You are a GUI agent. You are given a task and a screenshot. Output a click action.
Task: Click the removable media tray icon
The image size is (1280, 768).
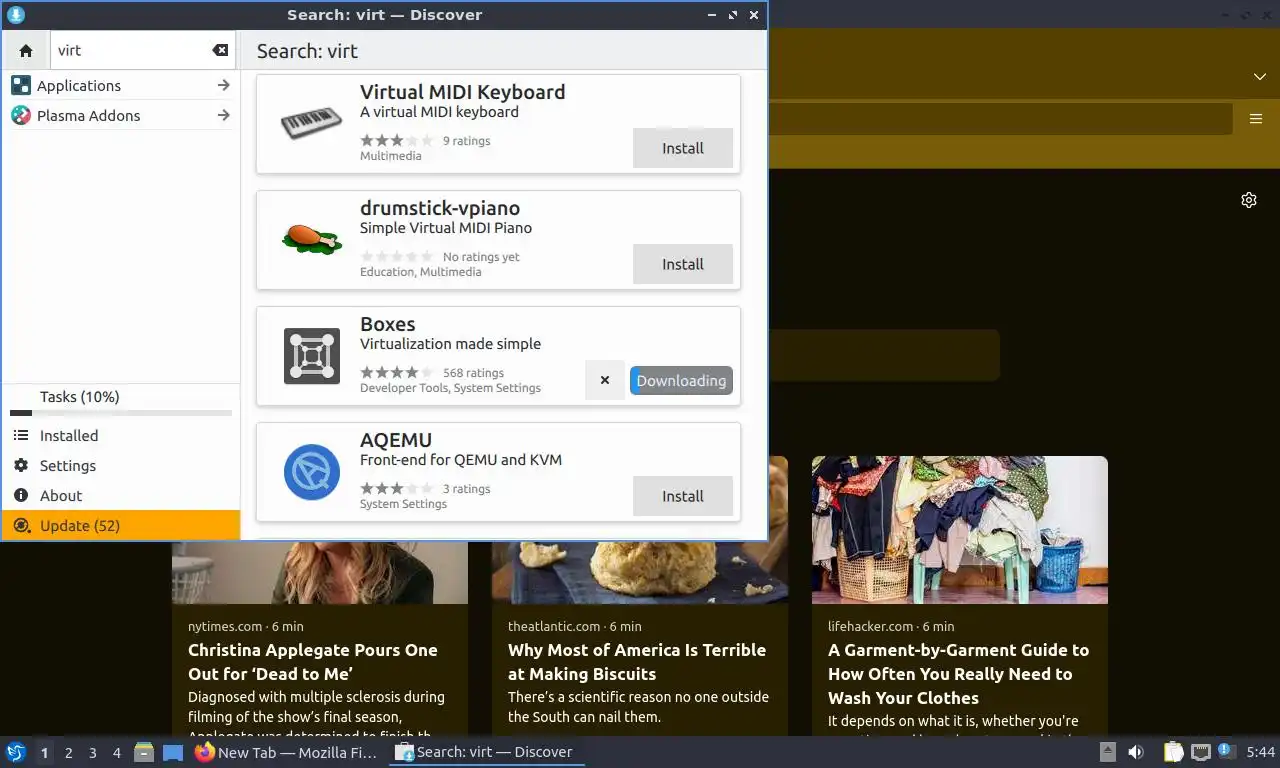point(1107,752)
